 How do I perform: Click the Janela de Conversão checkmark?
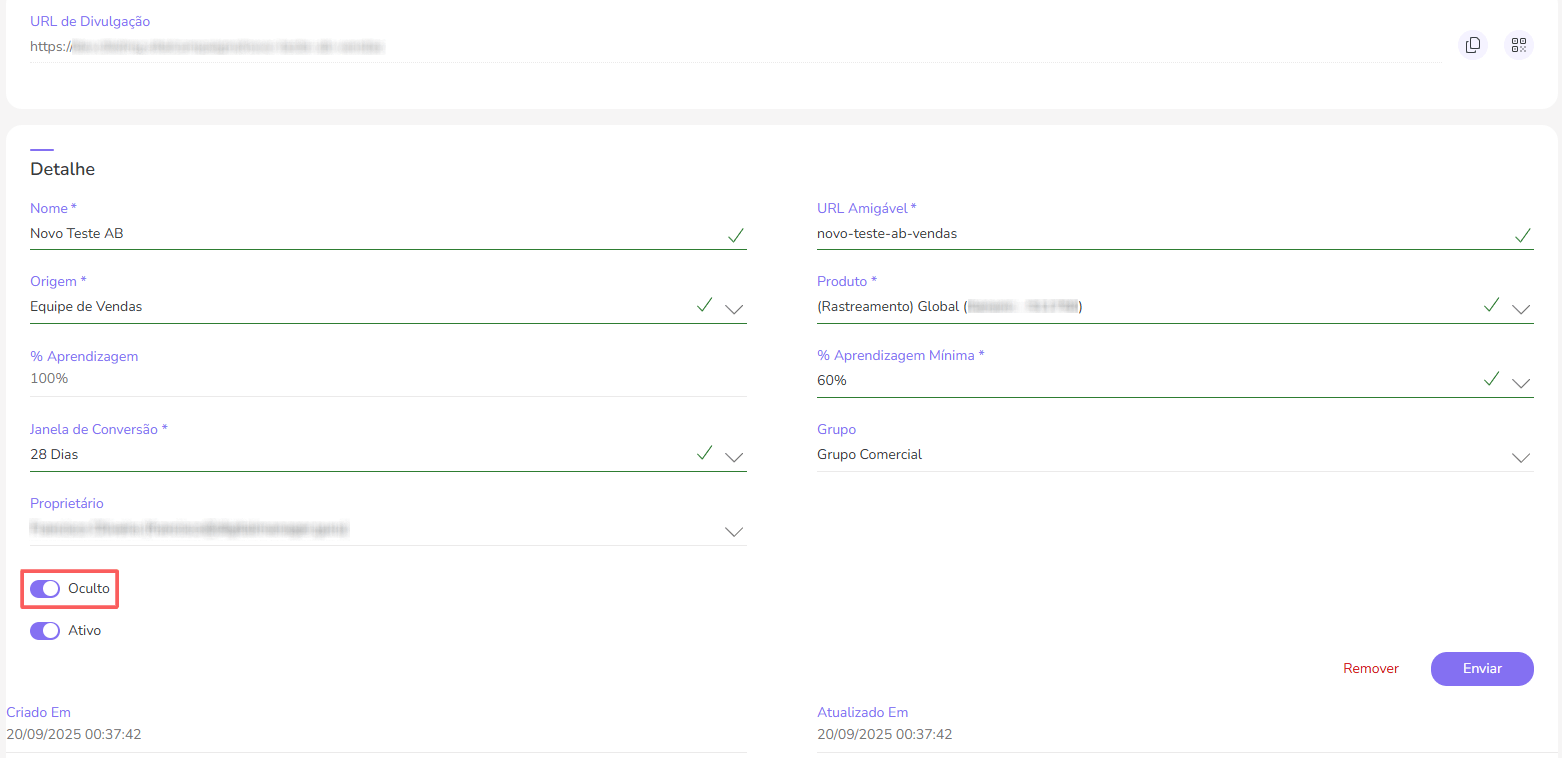[704, 453]
